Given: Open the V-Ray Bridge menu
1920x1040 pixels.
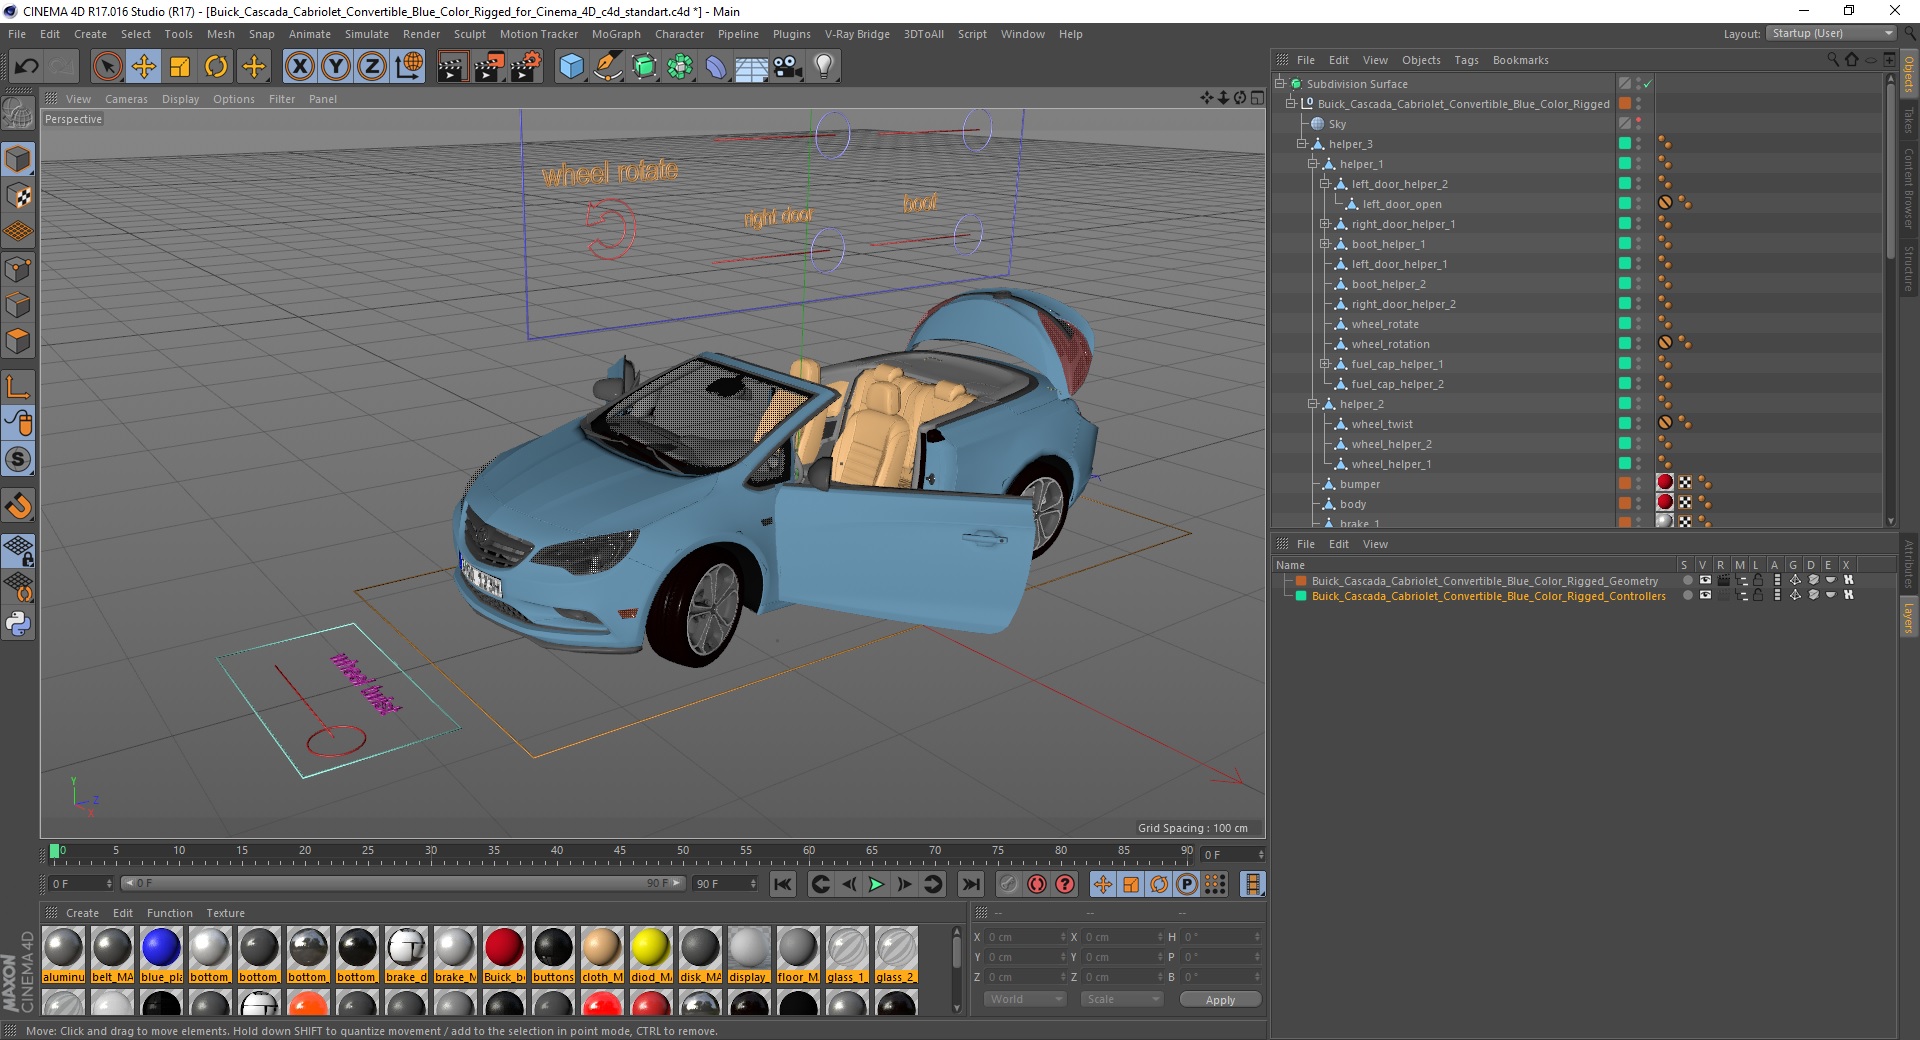Looking at the screenshot, I should (857, 34).
